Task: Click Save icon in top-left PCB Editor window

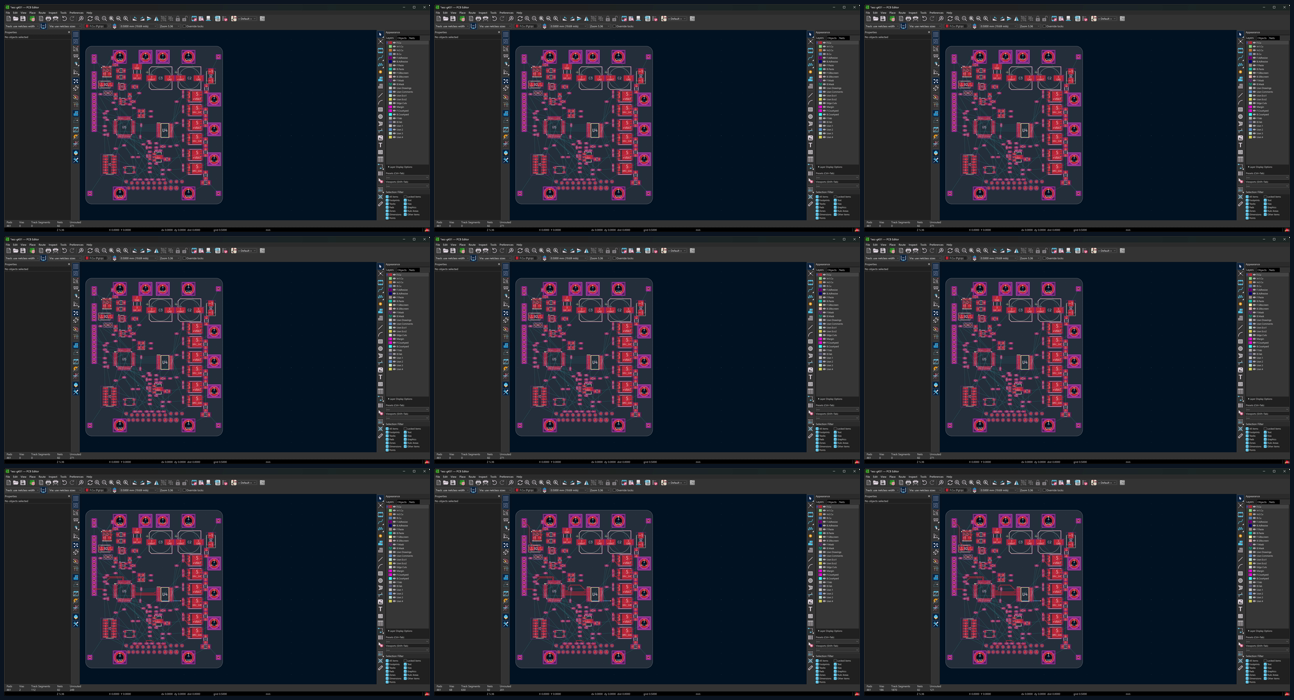Action: [23, 18]
